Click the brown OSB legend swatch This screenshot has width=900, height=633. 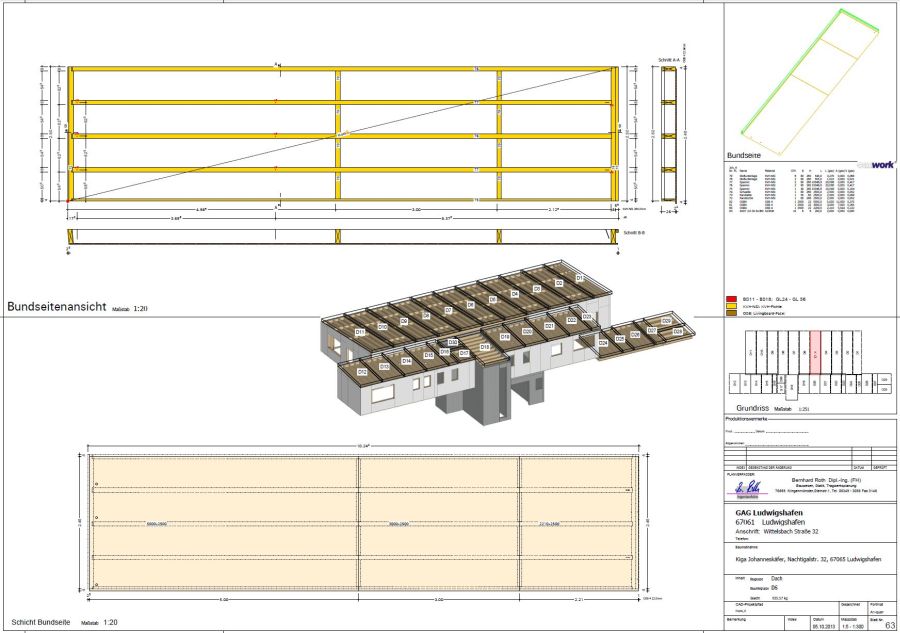(x=731, y=313)
